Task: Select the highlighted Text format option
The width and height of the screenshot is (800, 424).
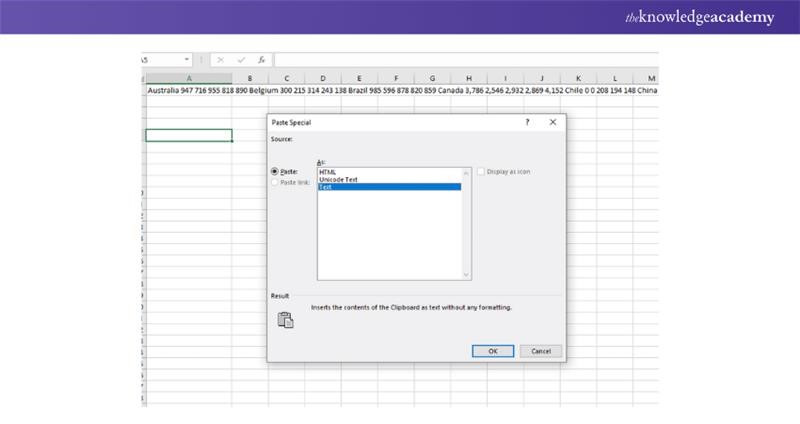Action: [x=389, y=187]
